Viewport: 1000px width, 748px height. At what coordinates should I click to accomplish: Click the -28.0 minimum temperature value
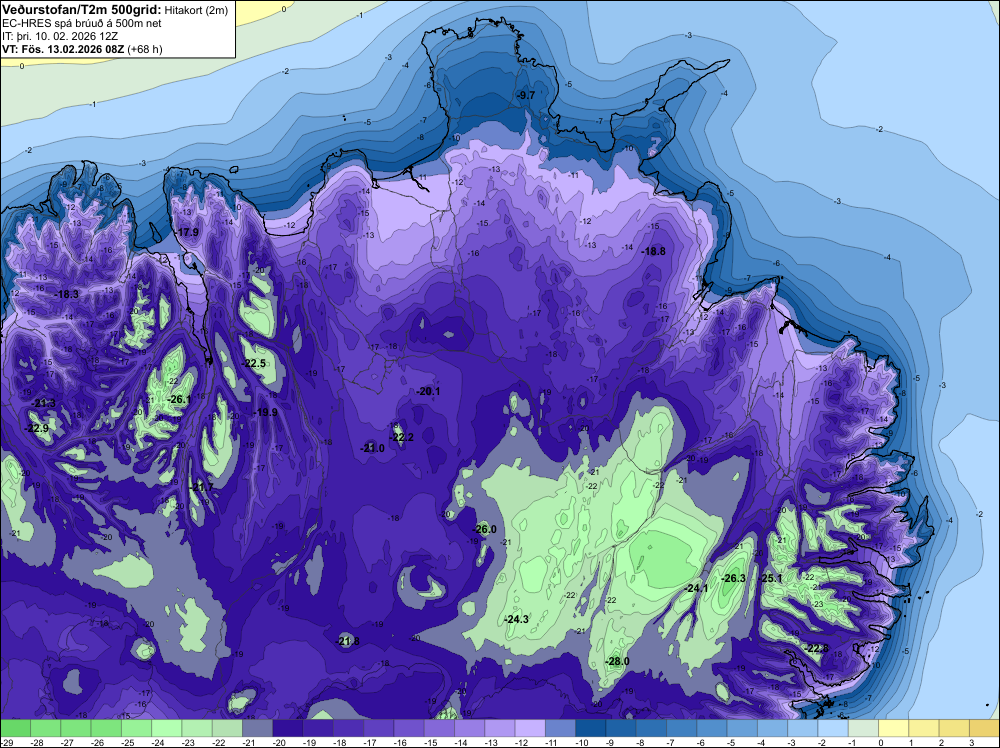[617, 661]
